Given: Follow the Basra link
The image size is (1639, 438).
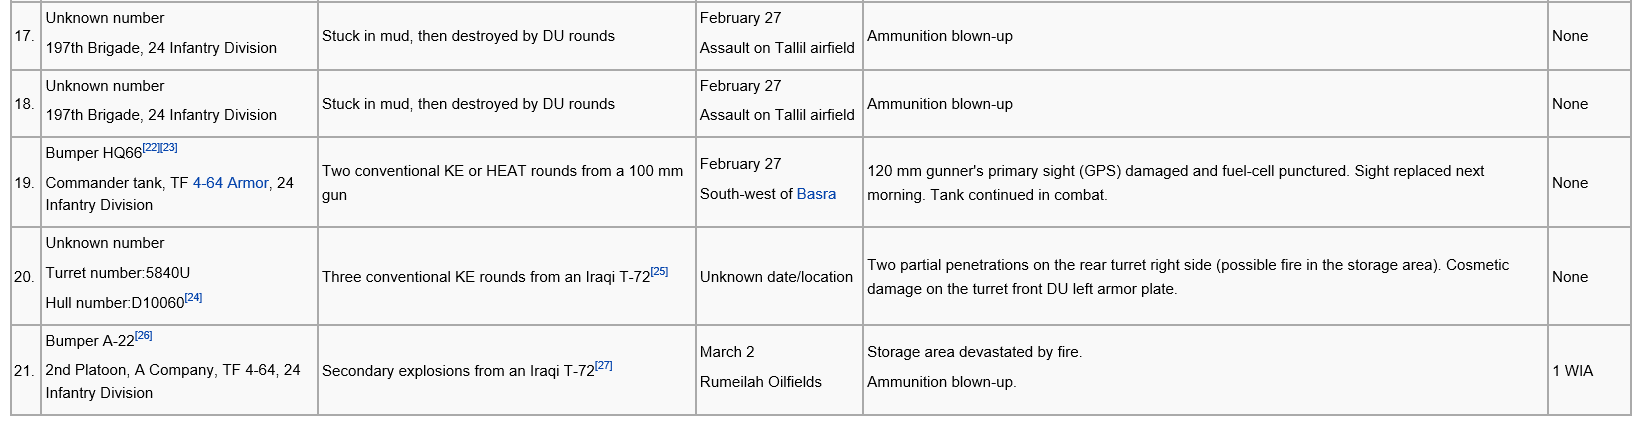Looking at the screenshot, I should 816,194.
